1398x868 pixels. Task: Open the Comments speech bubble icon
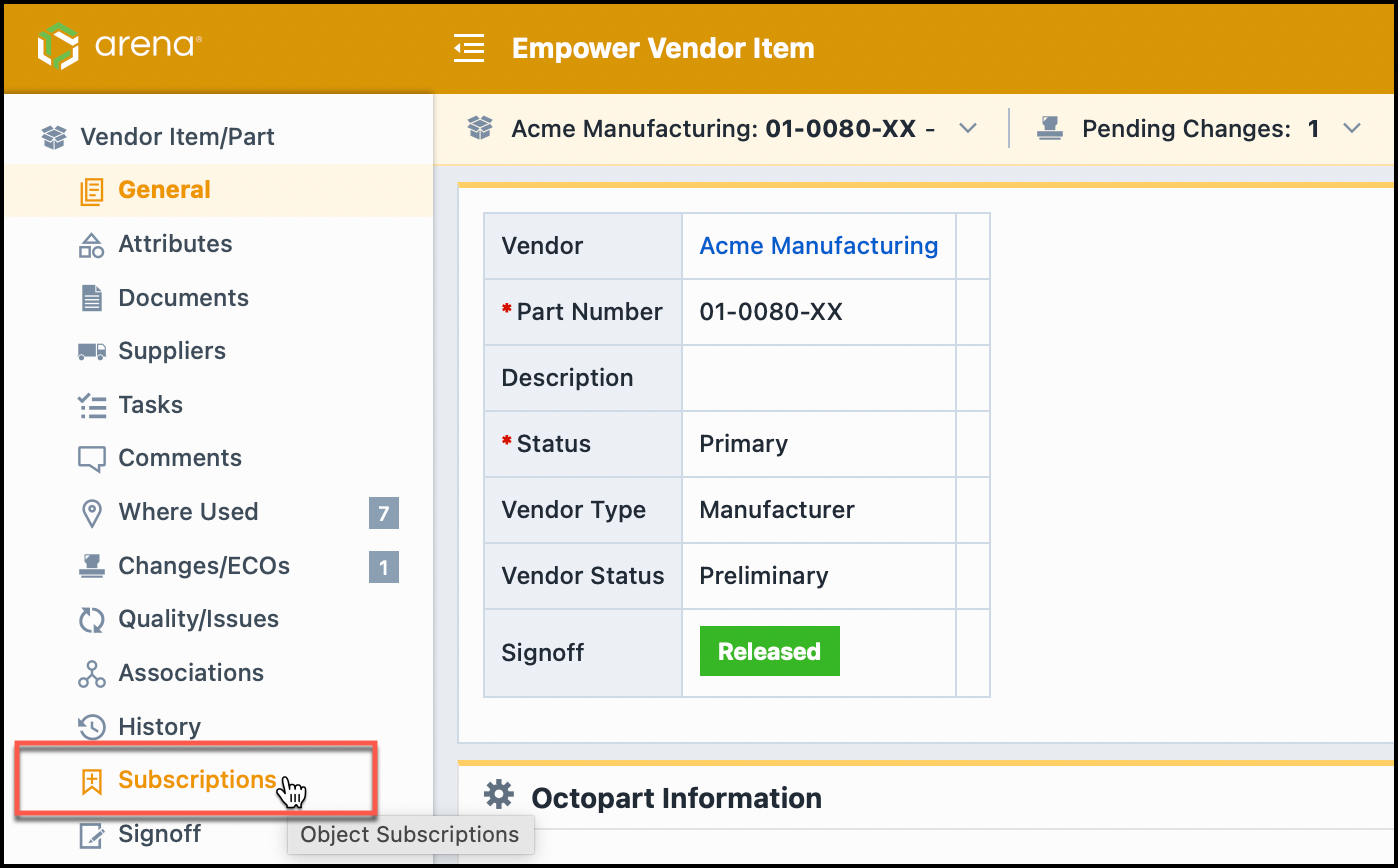[x=91, y=457]
